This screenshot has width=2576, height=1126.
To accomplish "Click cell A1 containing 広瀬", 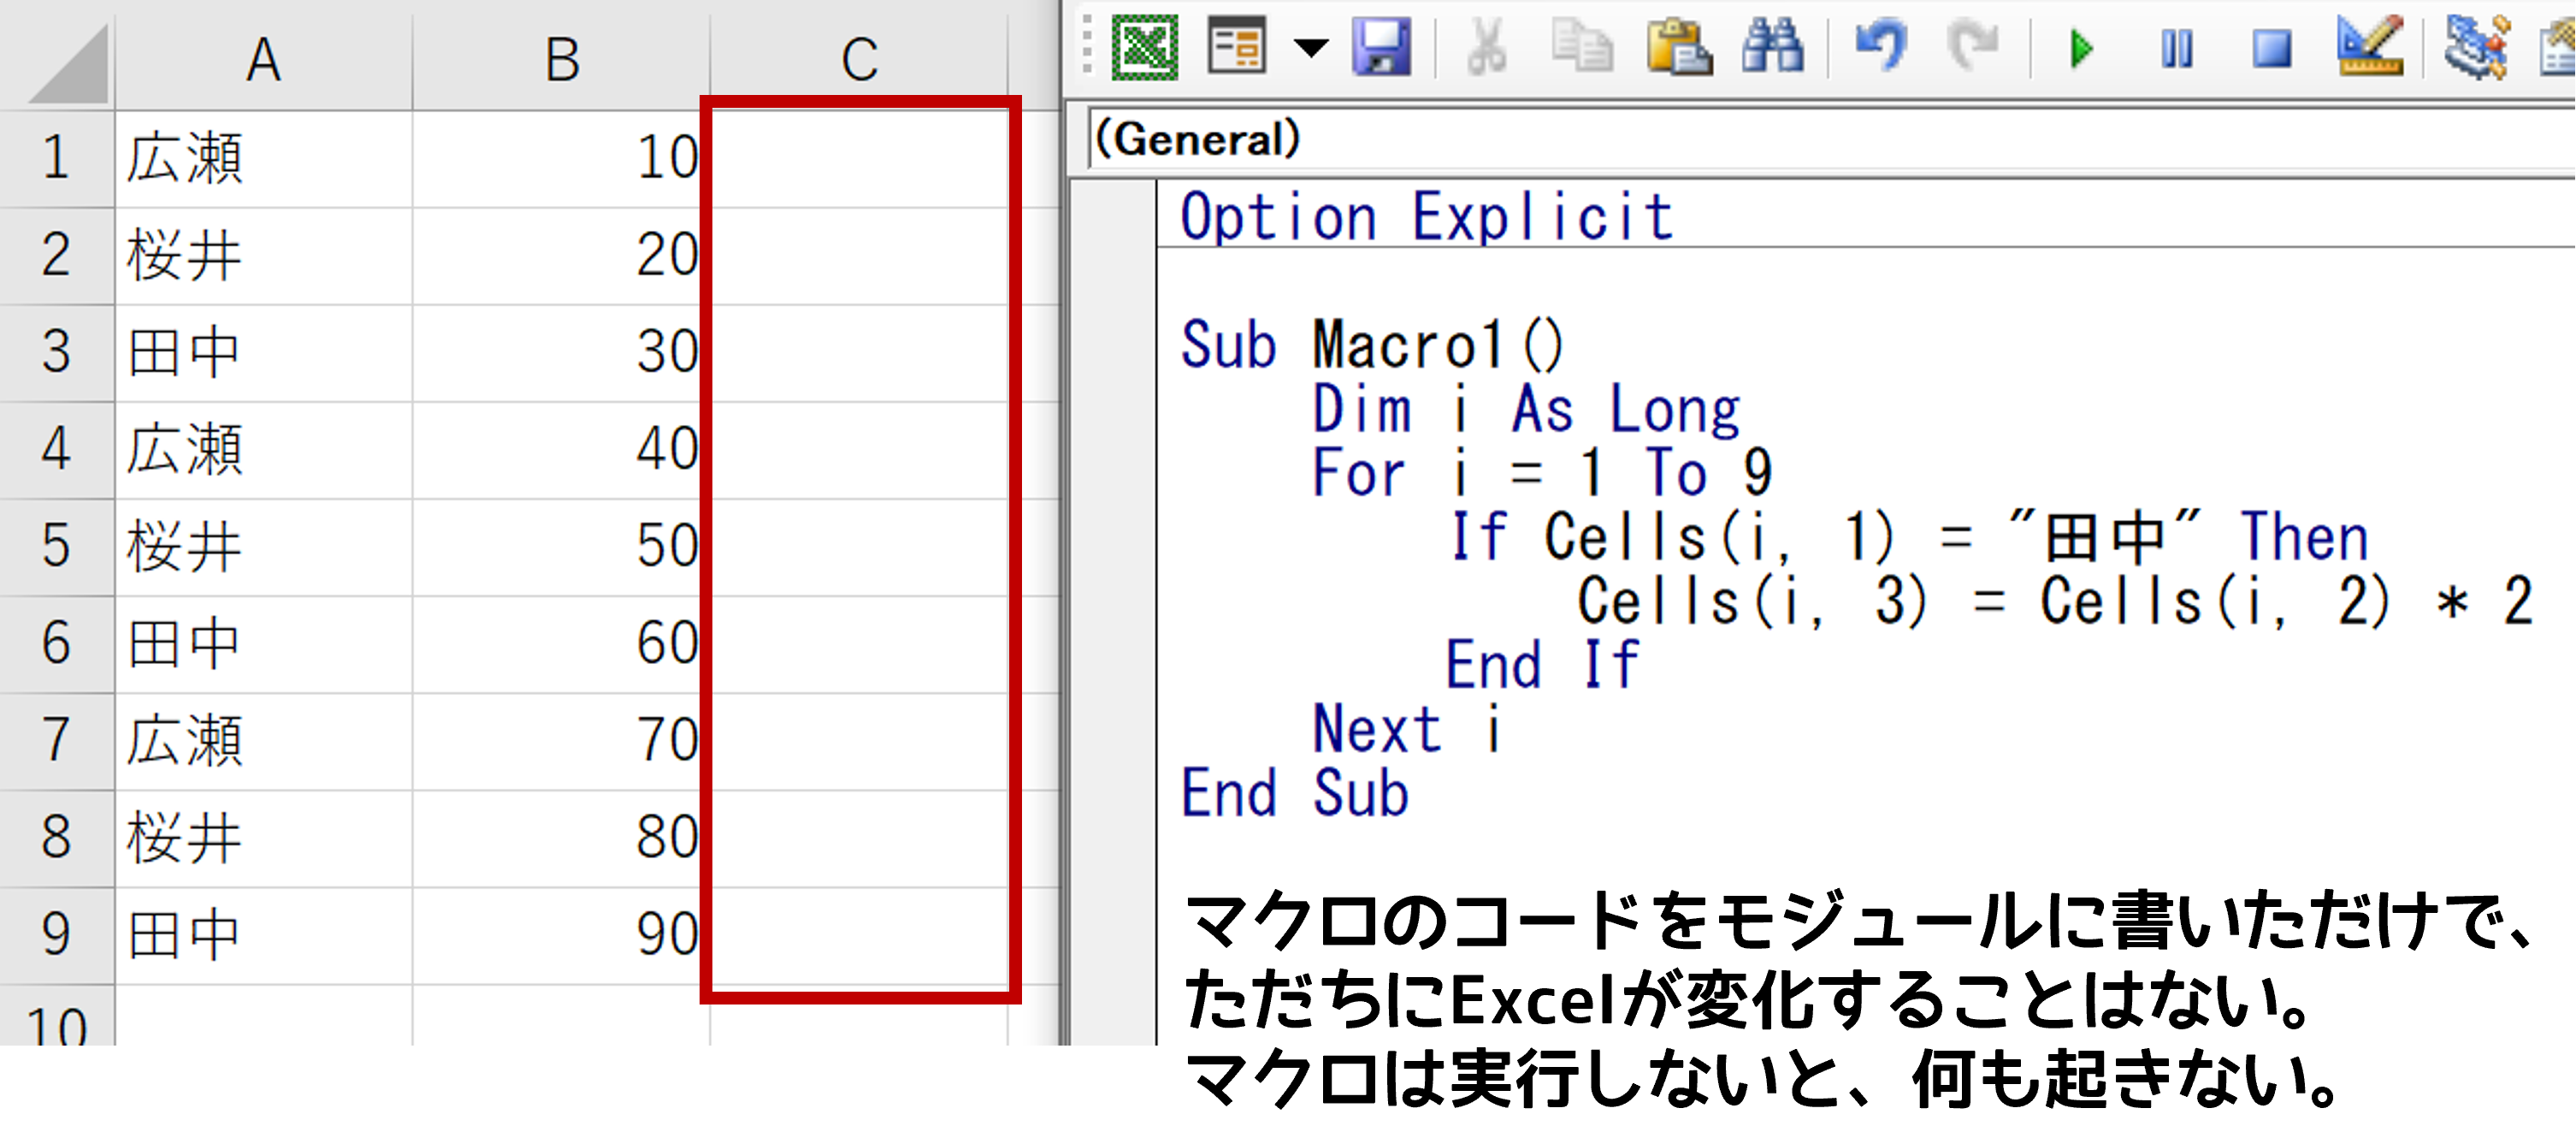I will point(264,158).
